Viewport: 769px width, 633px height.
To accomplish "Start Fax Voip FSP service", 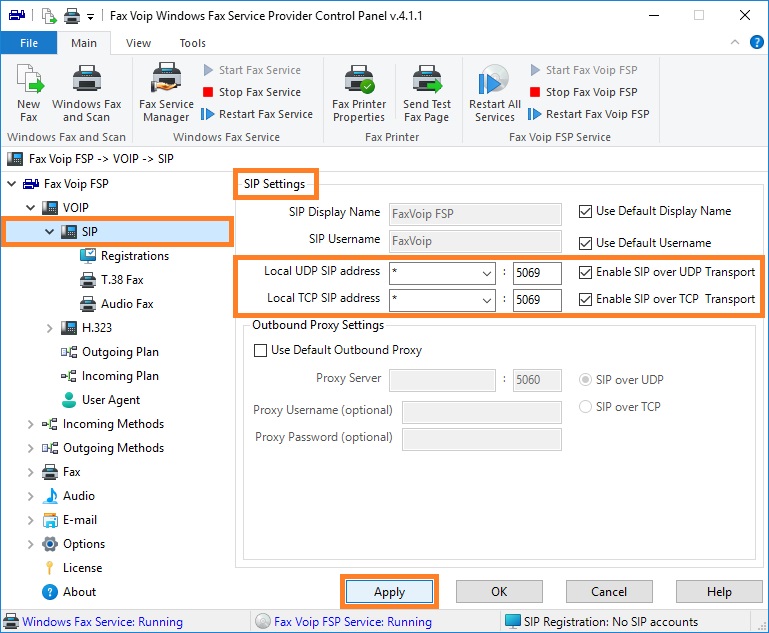I will click(584, 70).
